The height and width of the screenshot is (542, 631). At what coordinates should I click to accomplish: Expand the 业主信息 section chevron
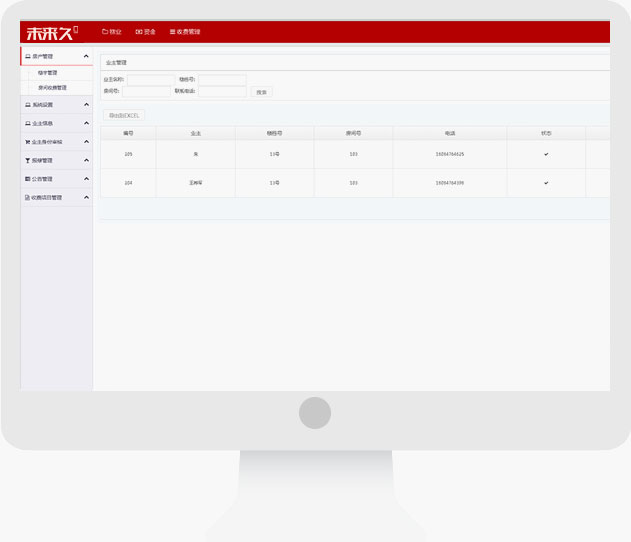click(x=86, y=124)
